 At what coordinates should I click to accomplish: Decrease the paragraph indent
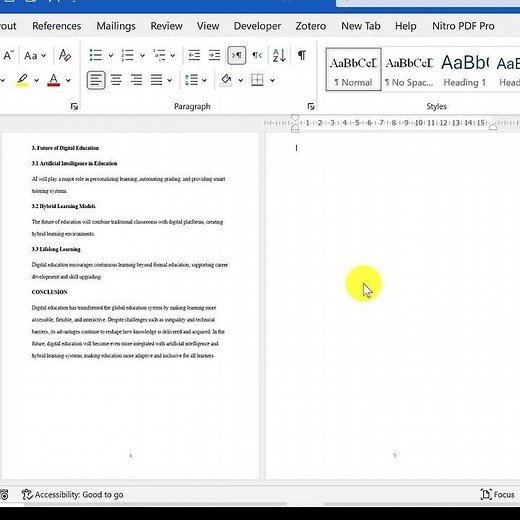(x=194, y=55)
